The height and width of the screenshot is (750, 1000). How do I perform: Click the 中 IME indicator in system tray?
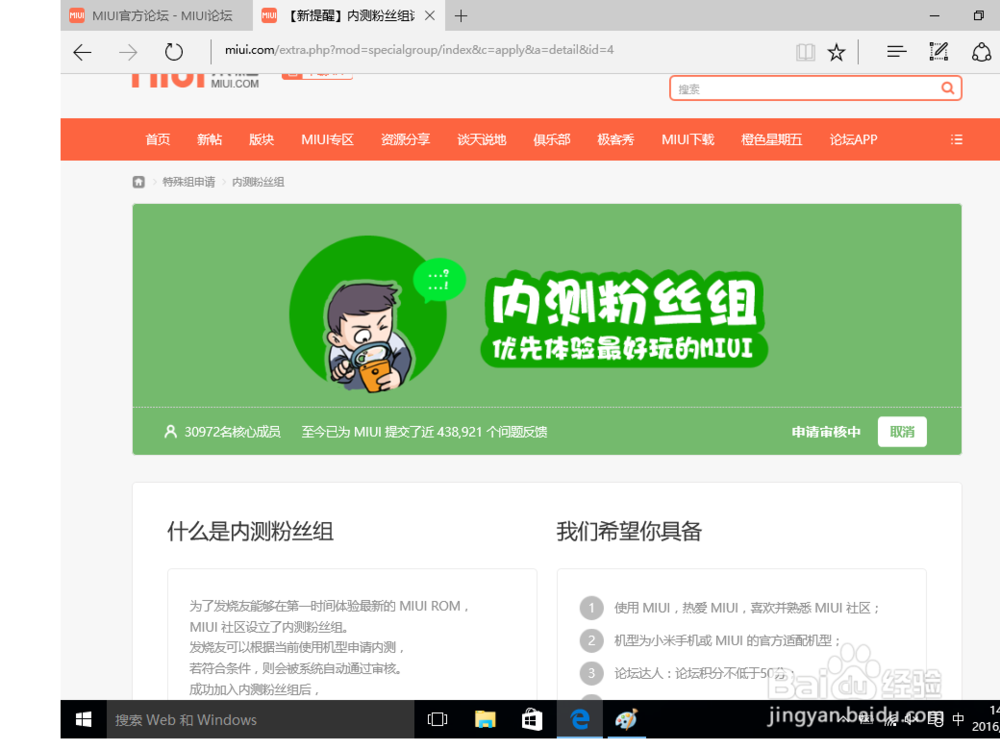pyautogui.click(x=958, y=719)
